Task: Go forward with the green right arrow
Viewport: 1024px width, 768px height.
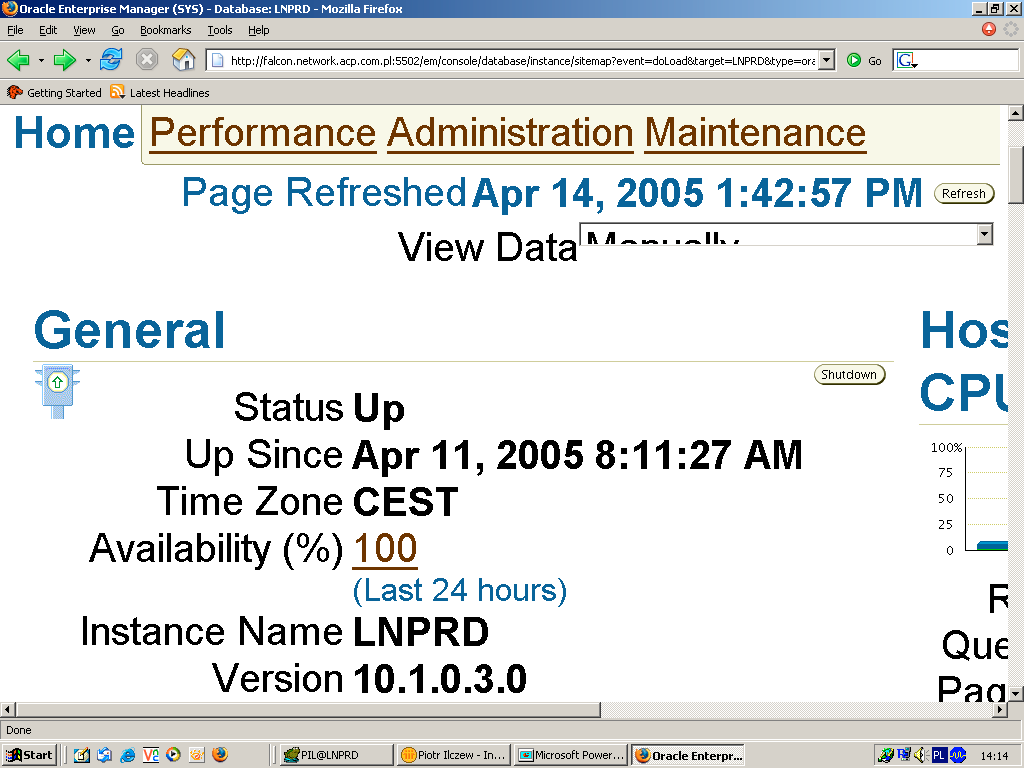Action: click(x=64, y=61)
